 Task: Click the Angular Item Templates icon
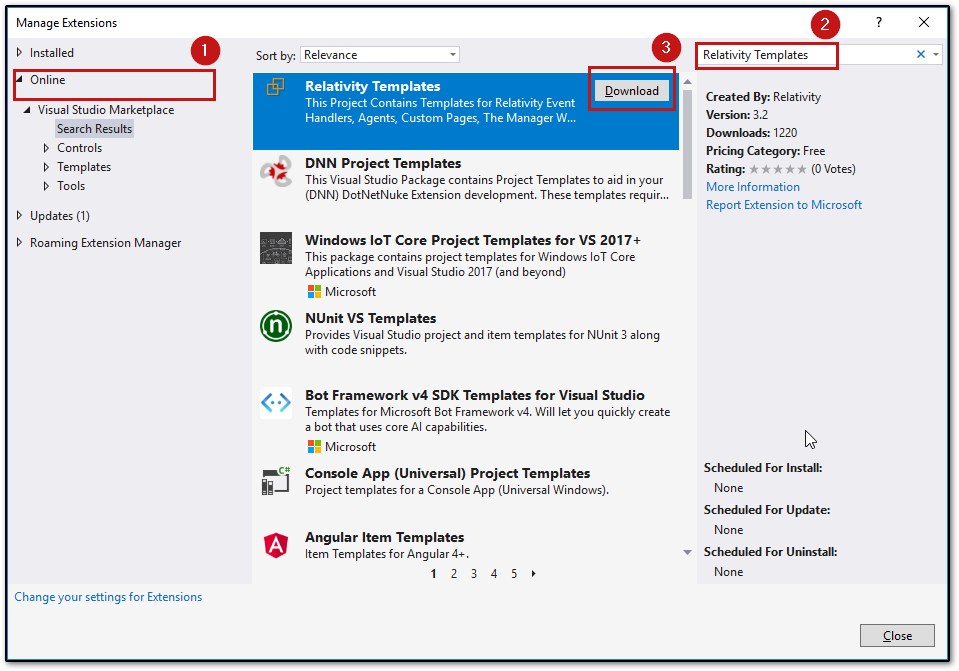(x=276, y=545)
